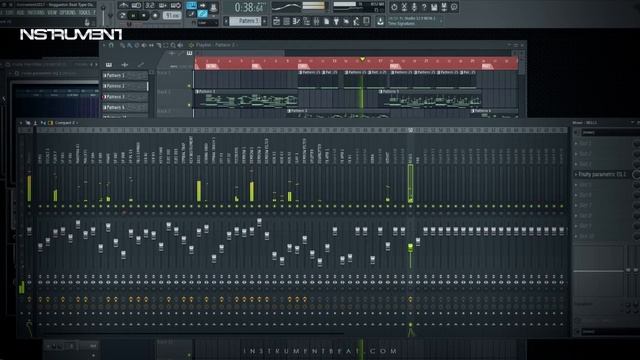The width and height of the screenshot is (640, 360).
Task: Toggle pattern/song mode button
Action: point(123,16)
